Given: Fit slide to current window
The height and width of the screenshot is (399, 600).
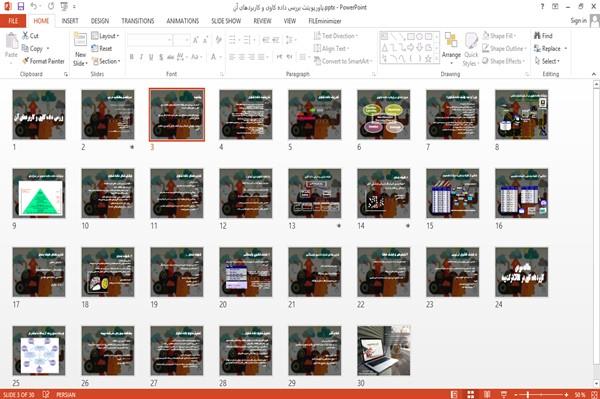Looking at the screenshot, I should click(x=594, y=394).
